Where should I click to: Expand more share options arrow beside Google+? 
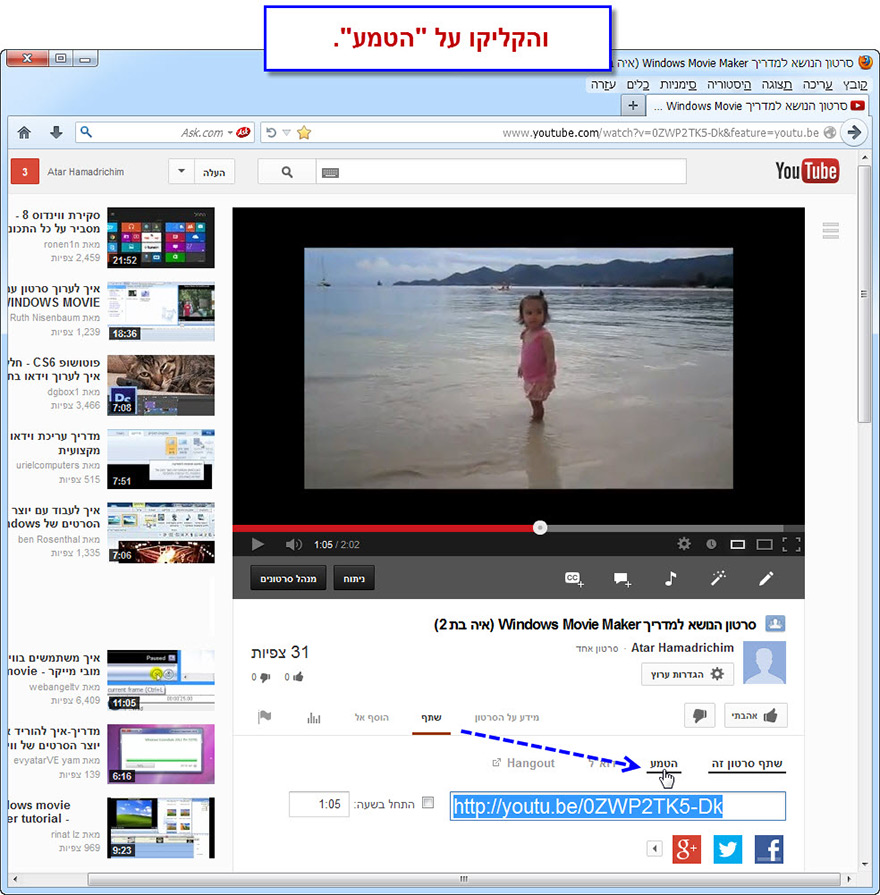point(655,849)
